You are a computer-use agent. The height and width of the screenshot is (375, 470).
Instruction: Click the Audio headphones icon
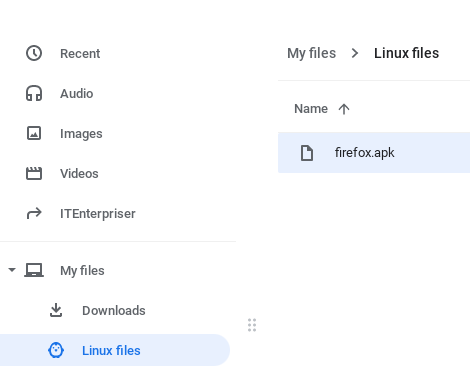pyautogui.click(x=34, y=93)
